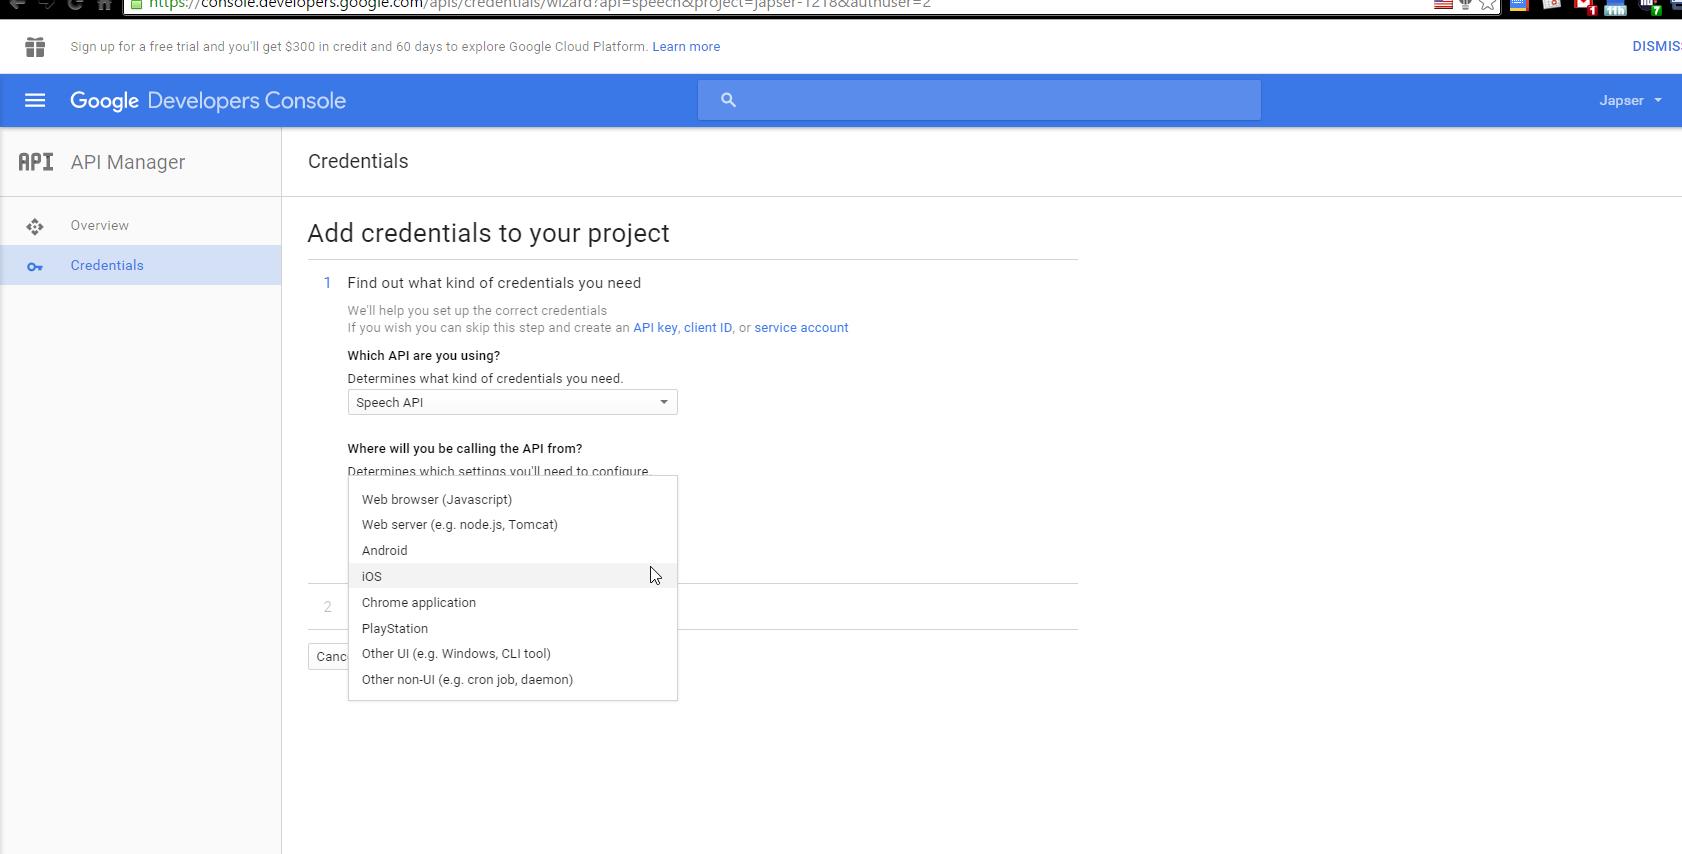Reload the page with the refresh icon
The height and width of the screenshot is (854, 1682).
(x=75, y=4)
